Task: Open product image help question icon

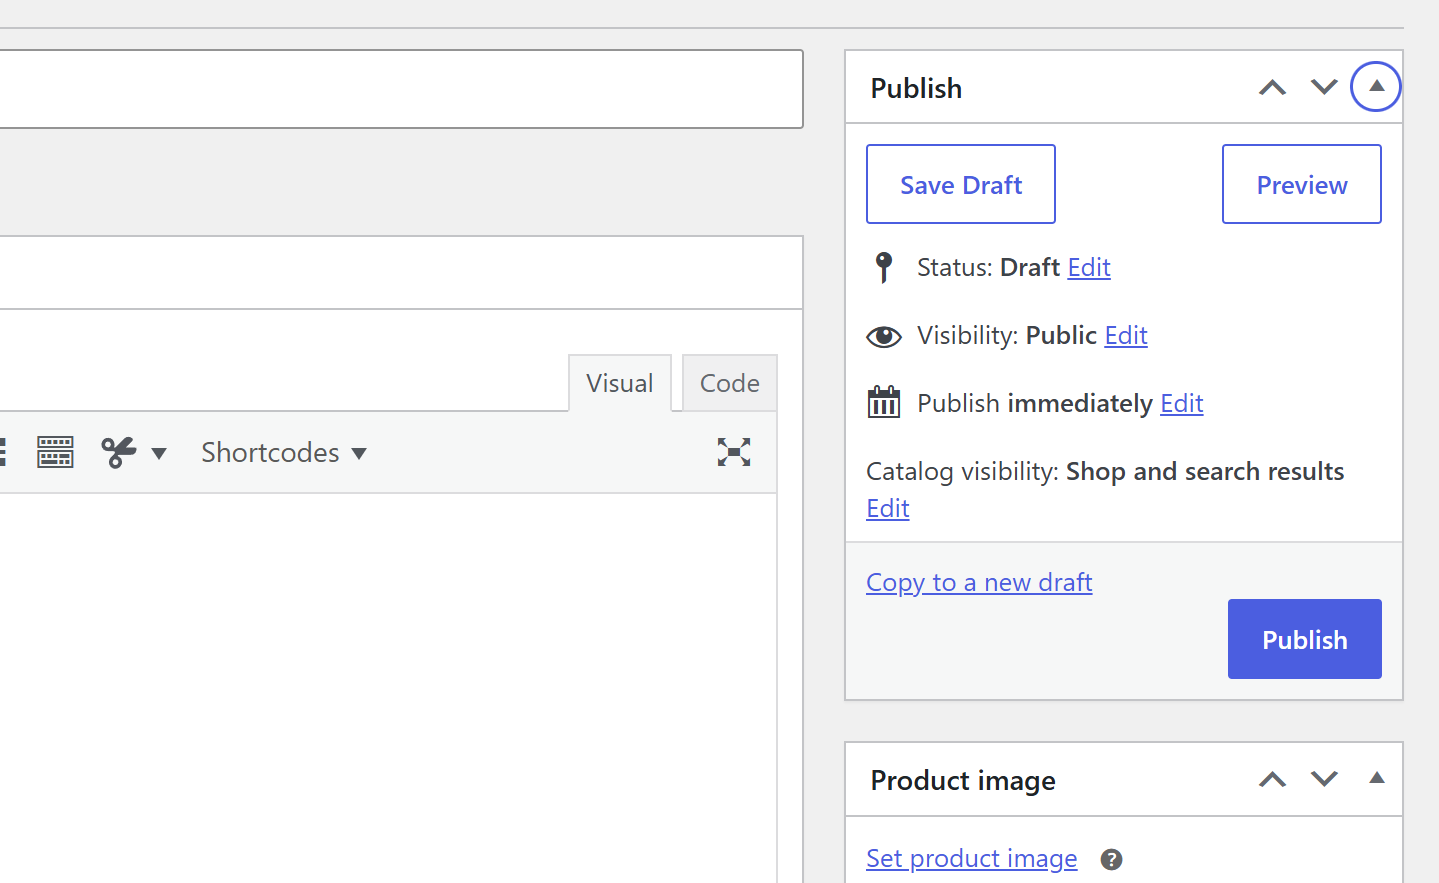Action: (x=1111, y=859)
